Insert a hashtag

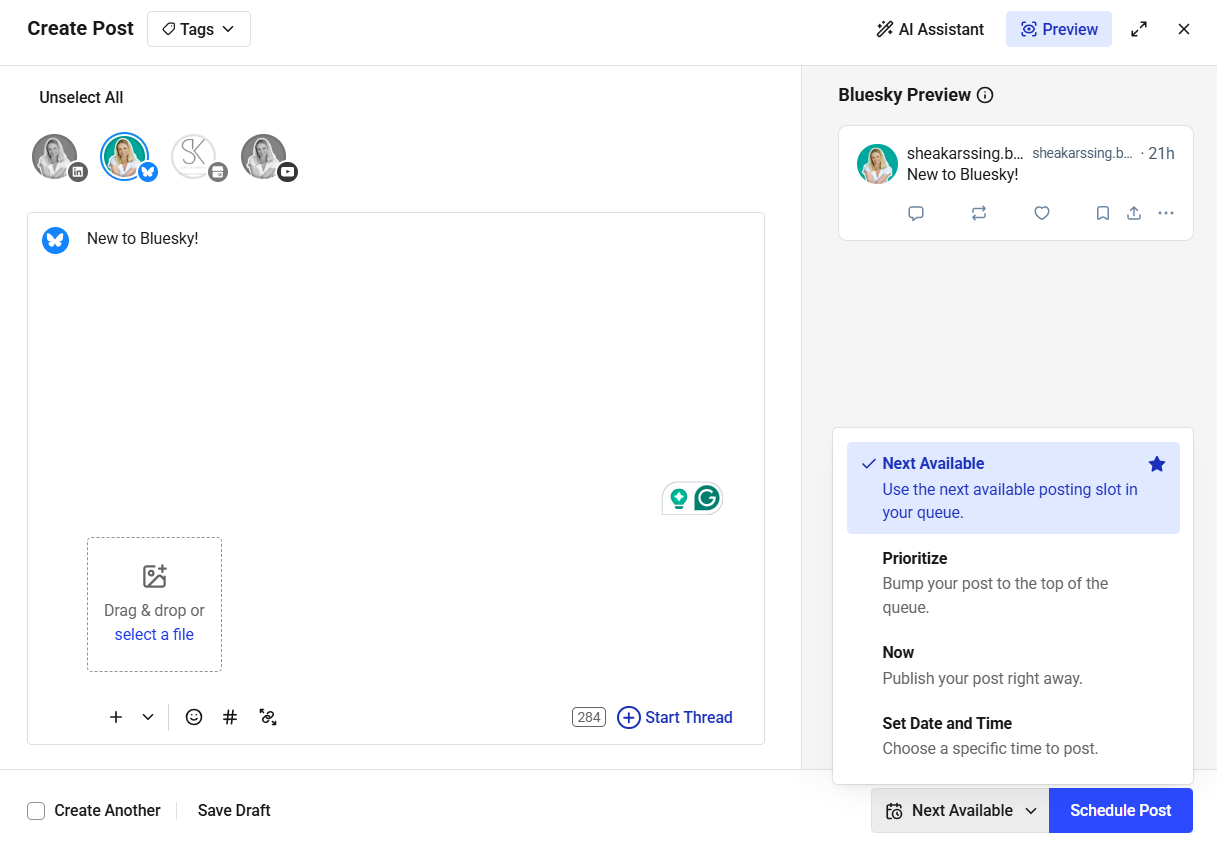point(229,717)
